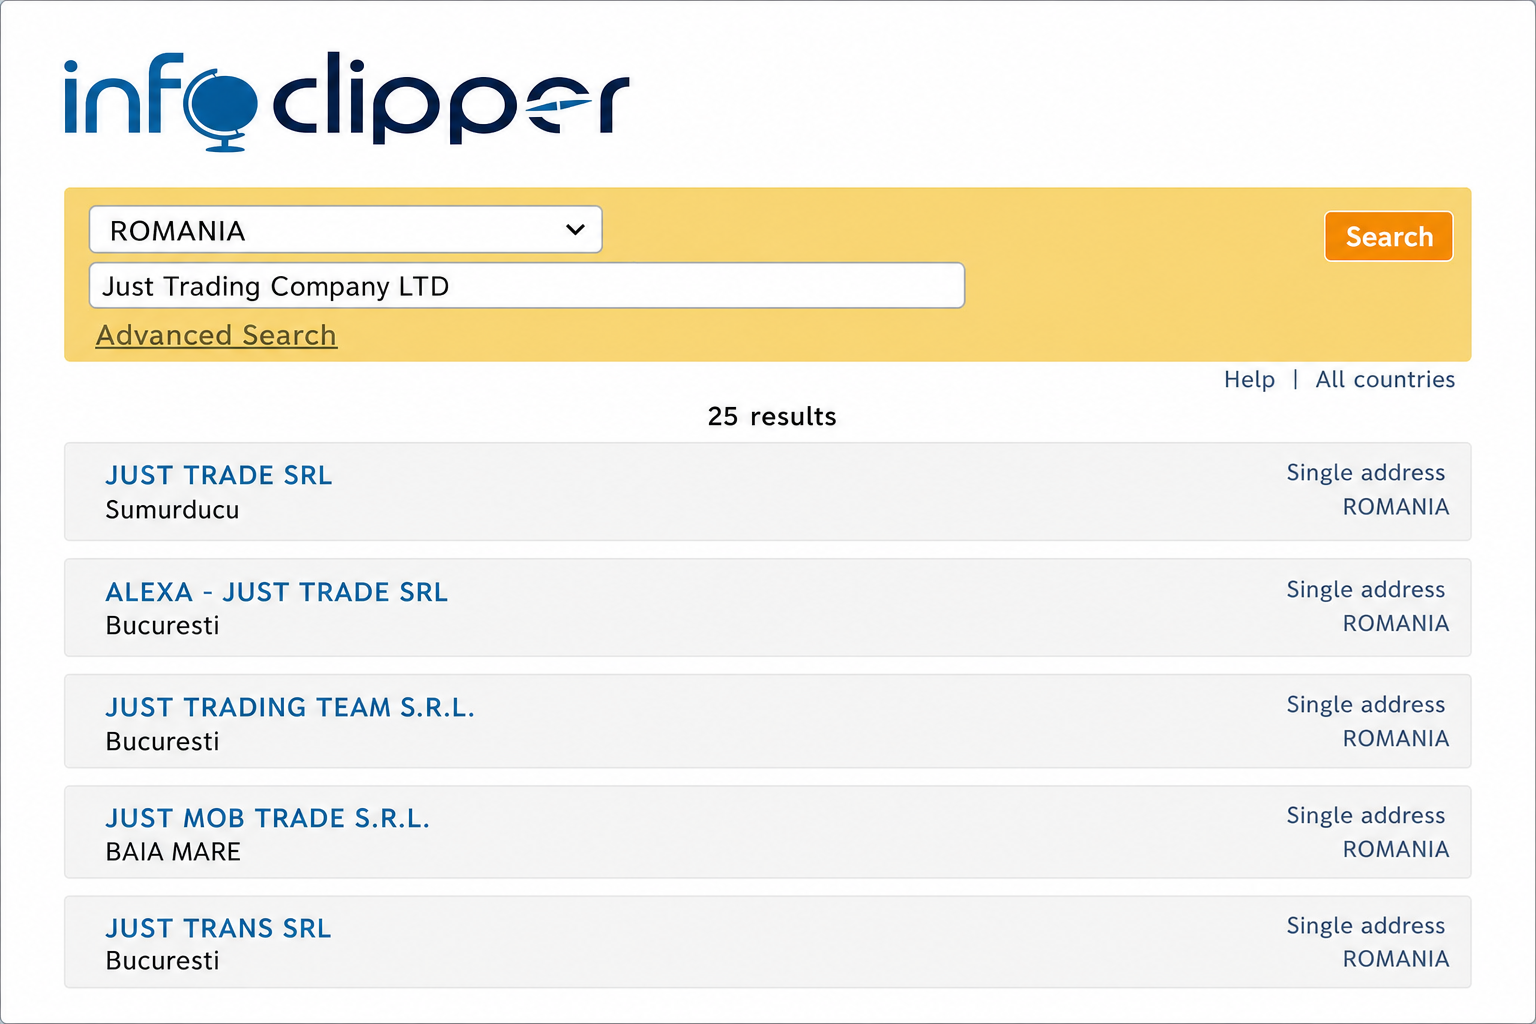Viewport: 1536px width, 1024px height.
Task: Click Bucuresti under JUST TRANS SRL
Action: [x=162, y=961]
